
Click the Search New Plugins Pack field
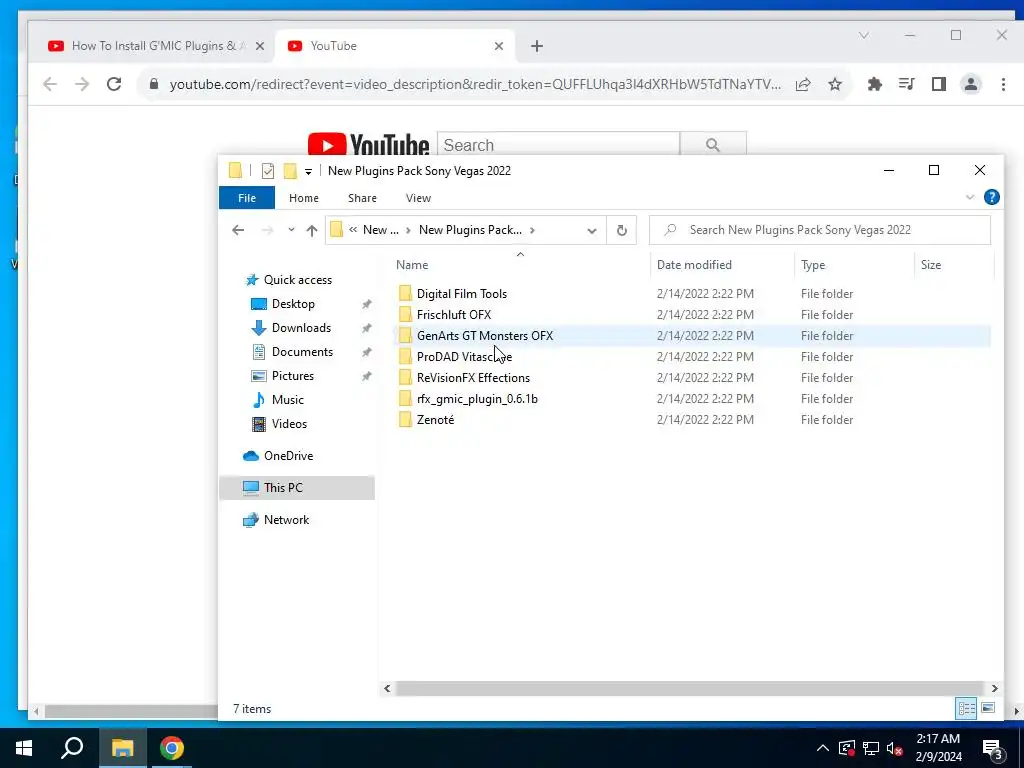pyautogui.click(x=820, y=230)
